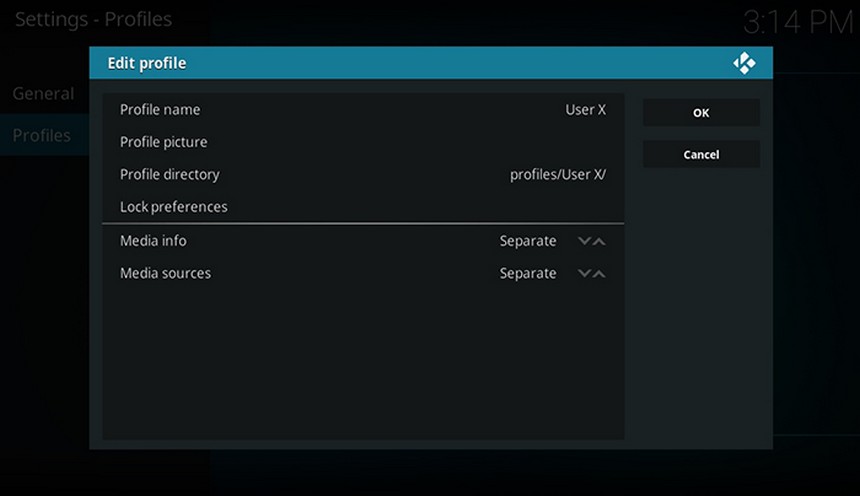Click the Media info down arrow
Viewport: 860px width, 496px height.
tap(584, 241)
